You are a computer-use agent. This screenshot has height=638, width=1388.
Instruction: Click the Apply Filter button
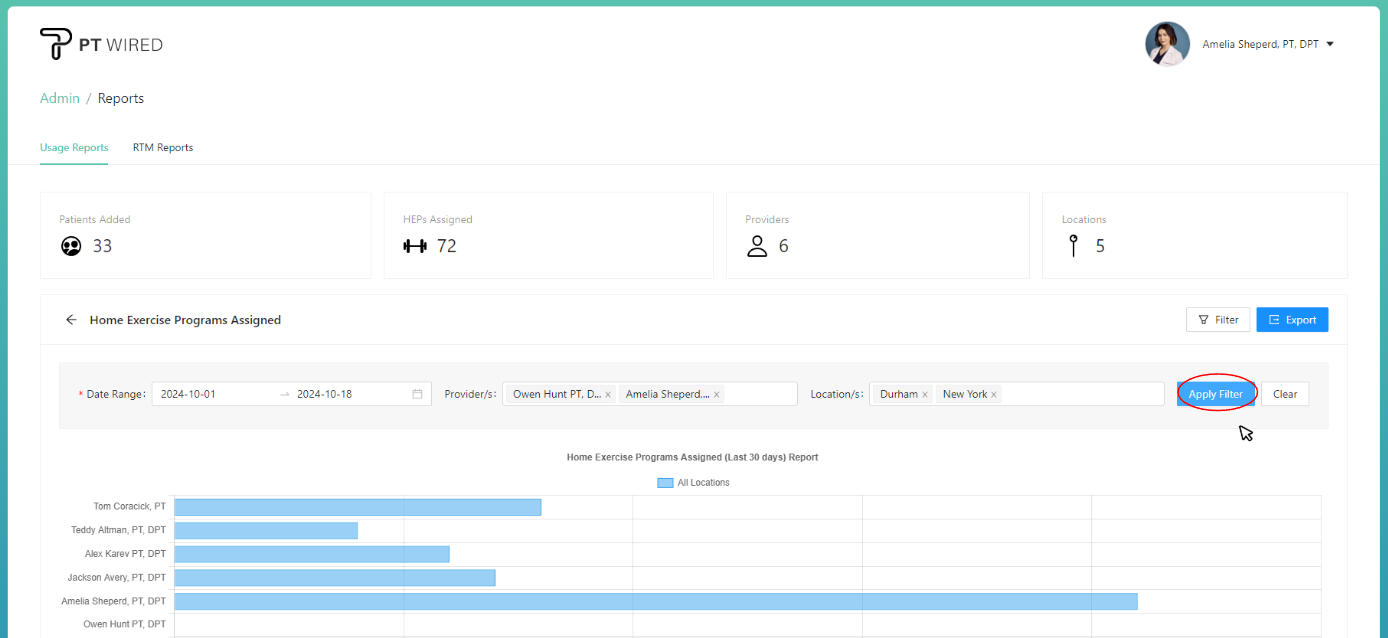coord(1216,394)
